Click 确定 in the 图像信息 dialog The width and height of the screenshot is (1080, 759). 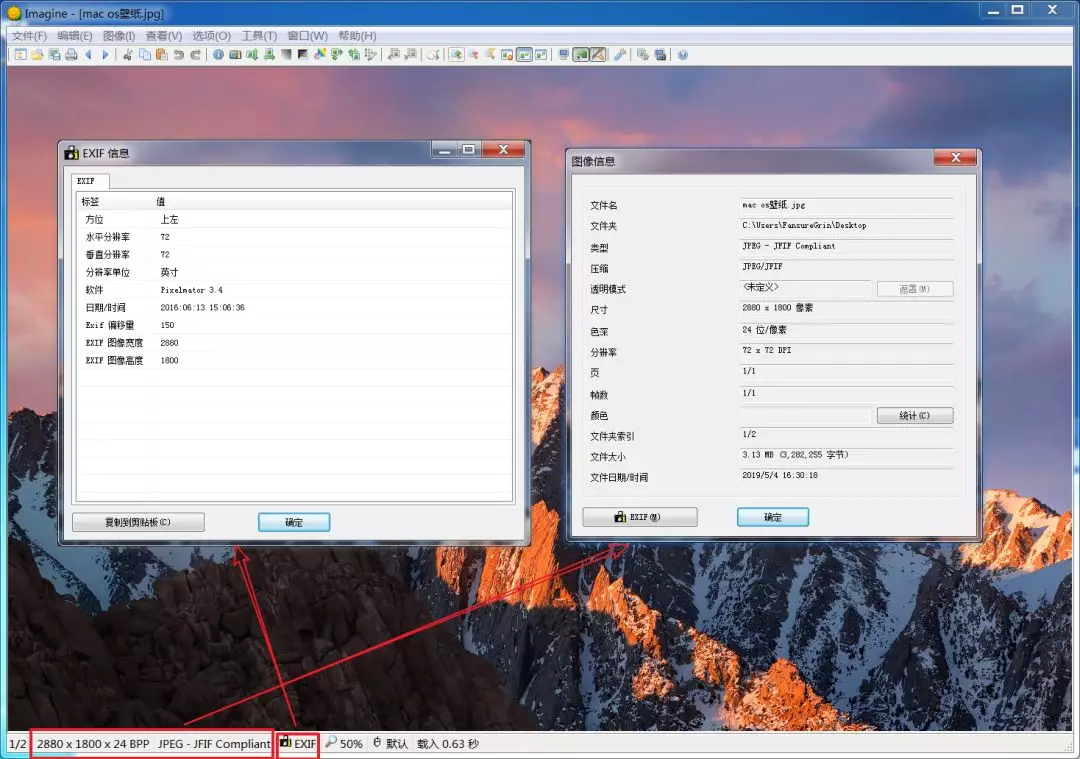(x=773, y=517)
